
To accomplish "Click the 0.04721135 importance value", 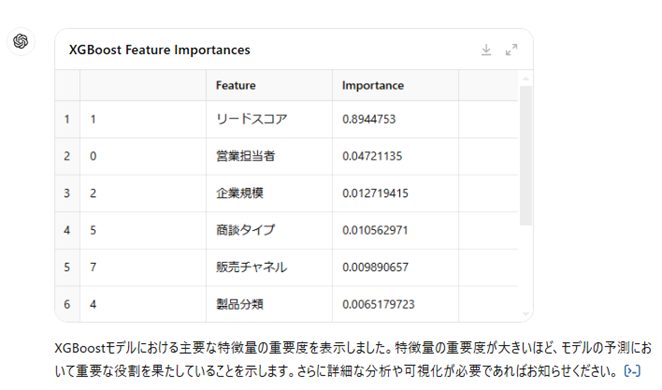I will tap(372, 156).
